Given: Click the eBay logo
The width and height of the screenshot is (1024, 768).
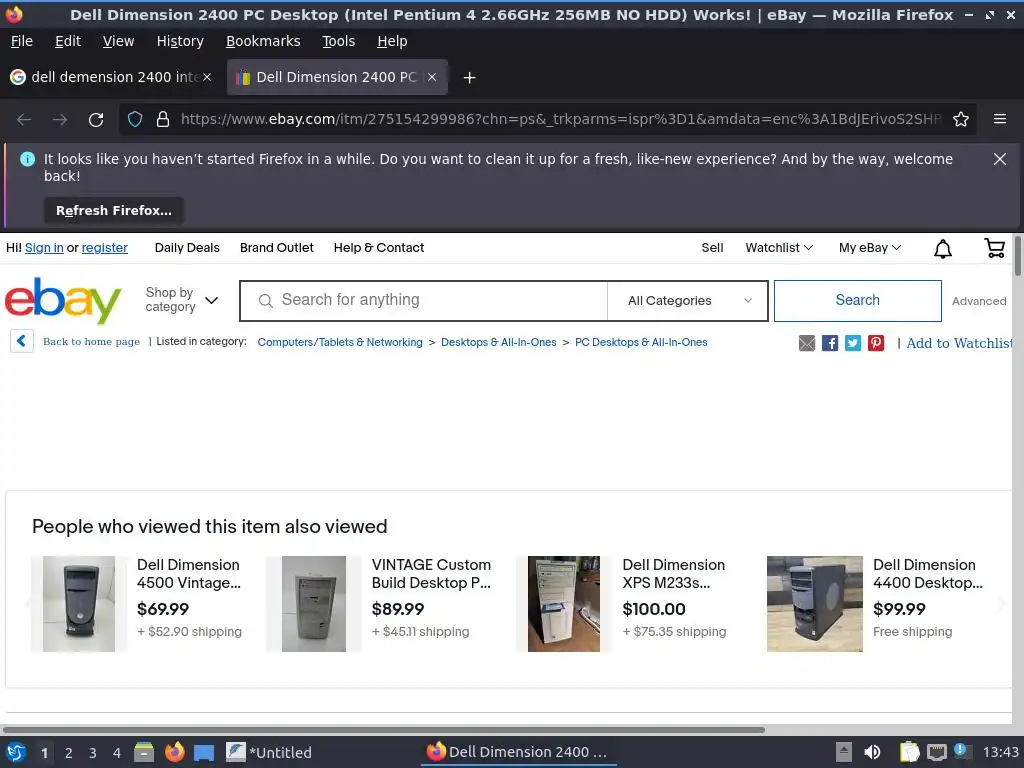Looking at the screenshot, I should [63, 300].
